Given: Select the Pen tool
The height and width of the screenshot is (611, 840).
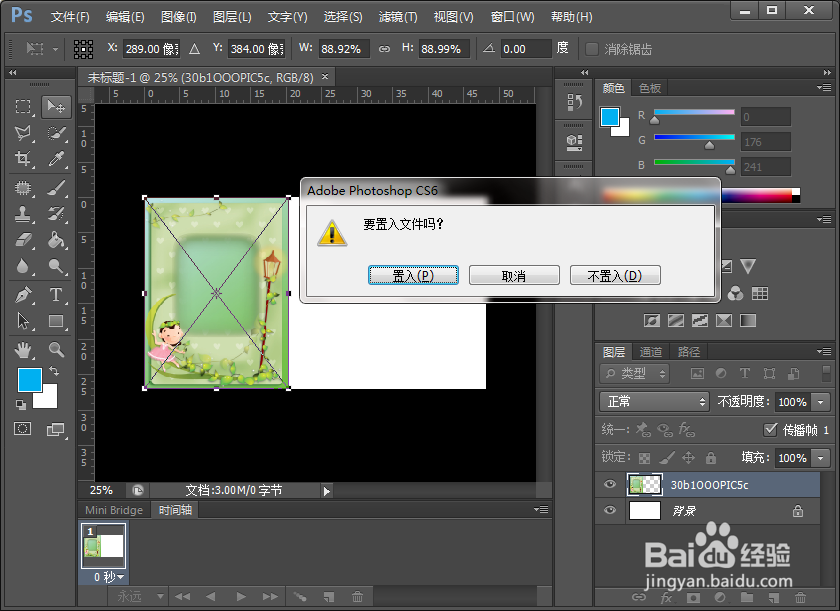Looking at the screenshot, I should pyautogui.click(x=23, y=295).
